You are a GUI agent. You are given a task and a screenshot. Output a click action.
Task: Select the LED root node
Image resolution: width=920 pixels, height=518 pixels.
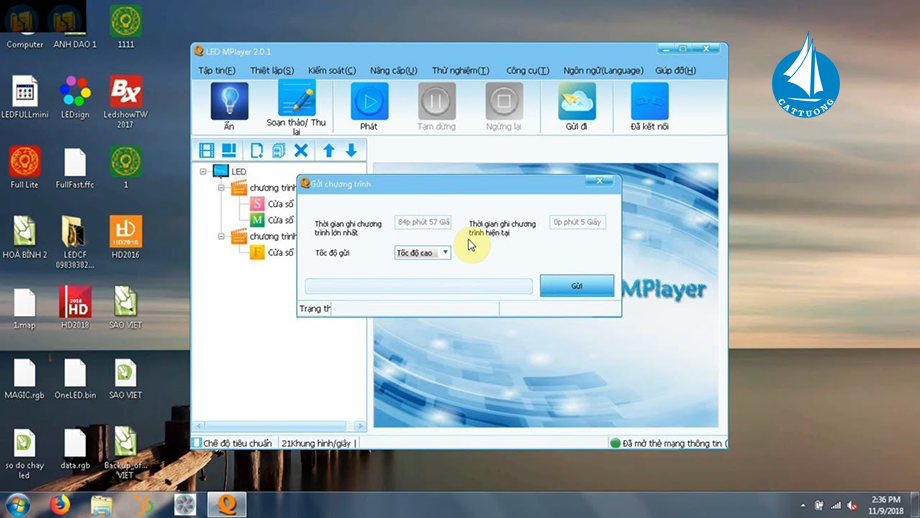(x=238, y=171)
